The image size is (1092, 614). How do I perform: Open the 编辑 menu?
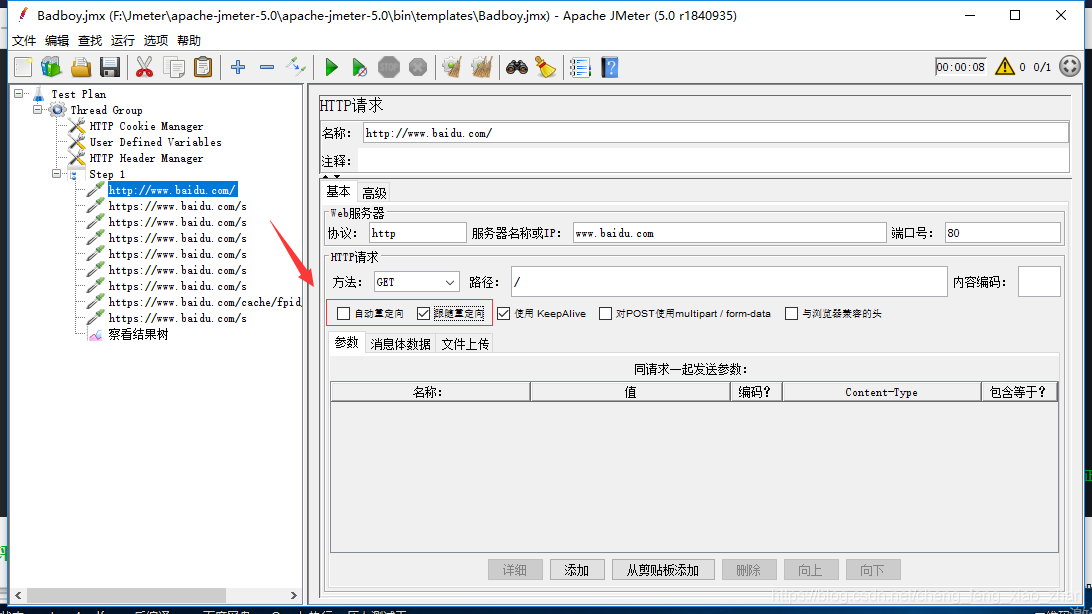[56, 41]
